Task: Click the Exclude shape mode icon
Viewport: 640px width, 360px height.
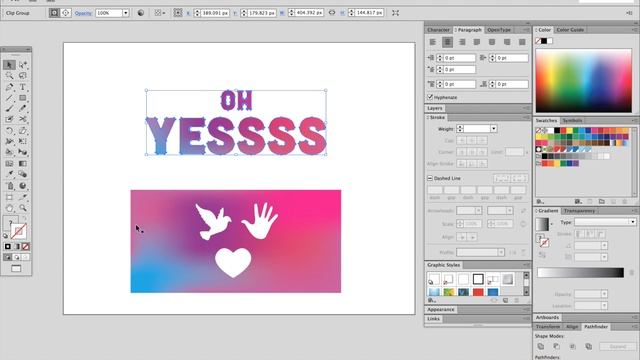Action: (x=589, y=346)
